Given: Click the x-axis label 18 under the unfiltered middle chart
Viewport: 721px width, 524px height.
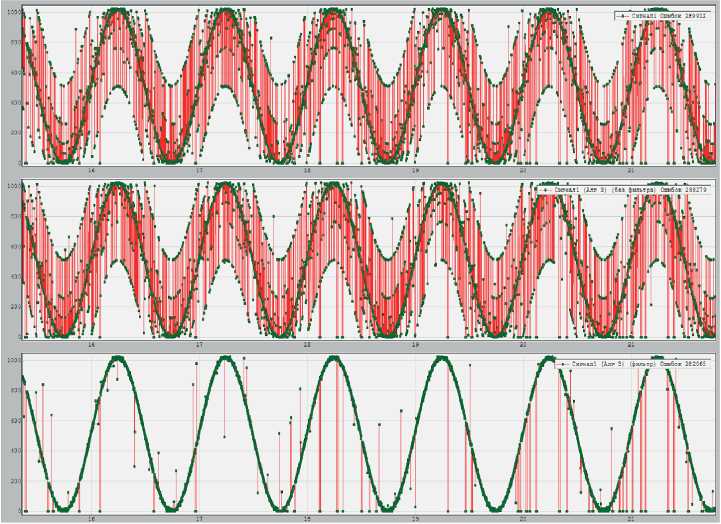Looking at the screenshot, I should (x=307, y=345).
